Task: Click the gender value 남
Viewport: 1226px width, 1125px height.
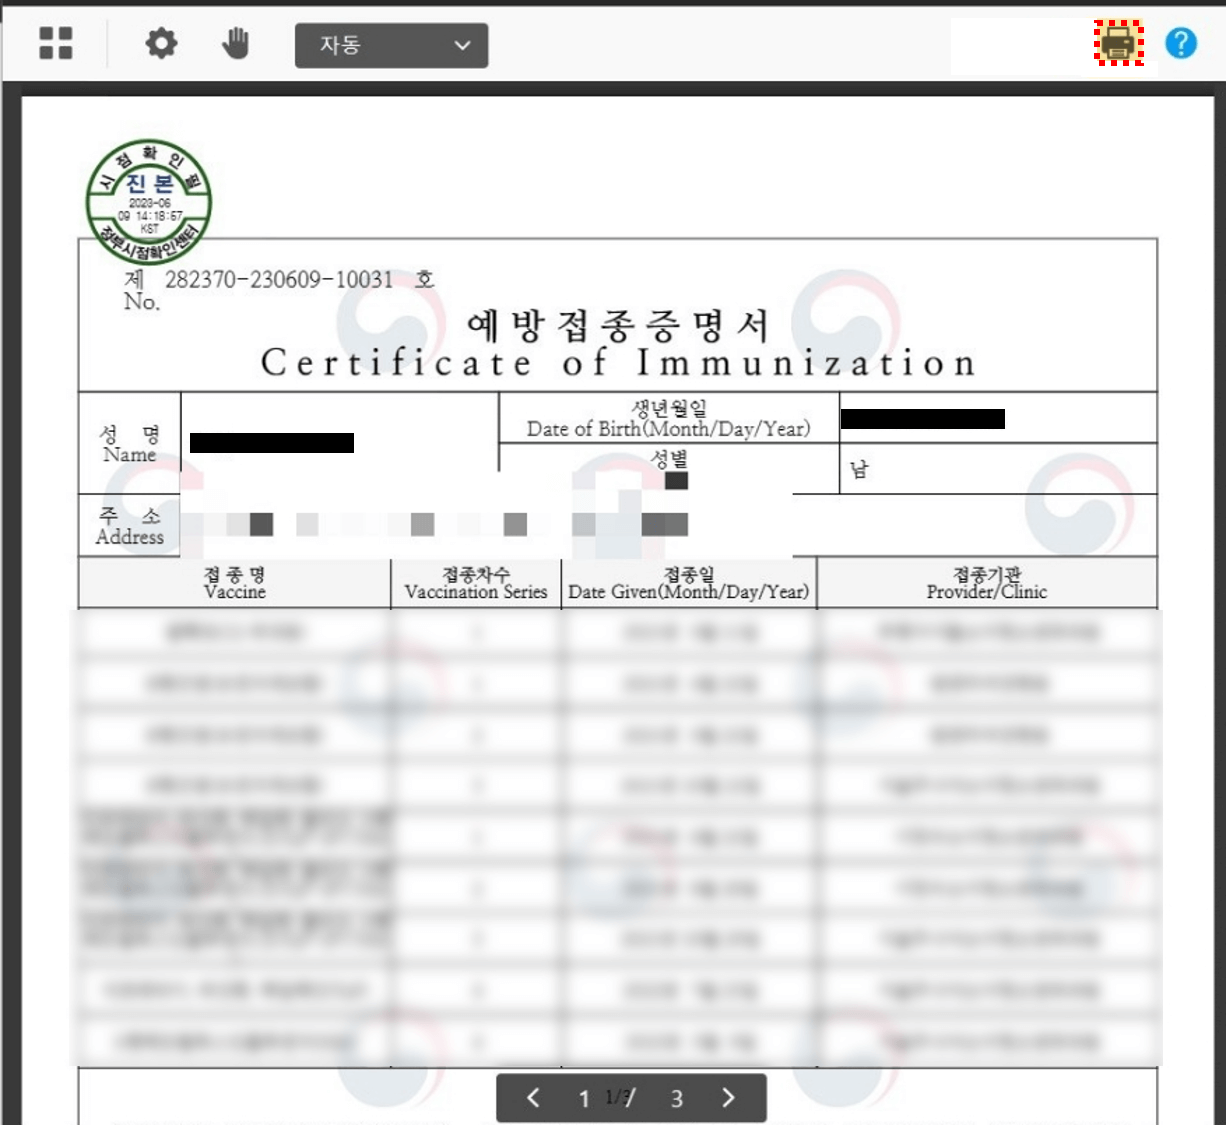Action: pyautogui.click(x=859, y=469)
